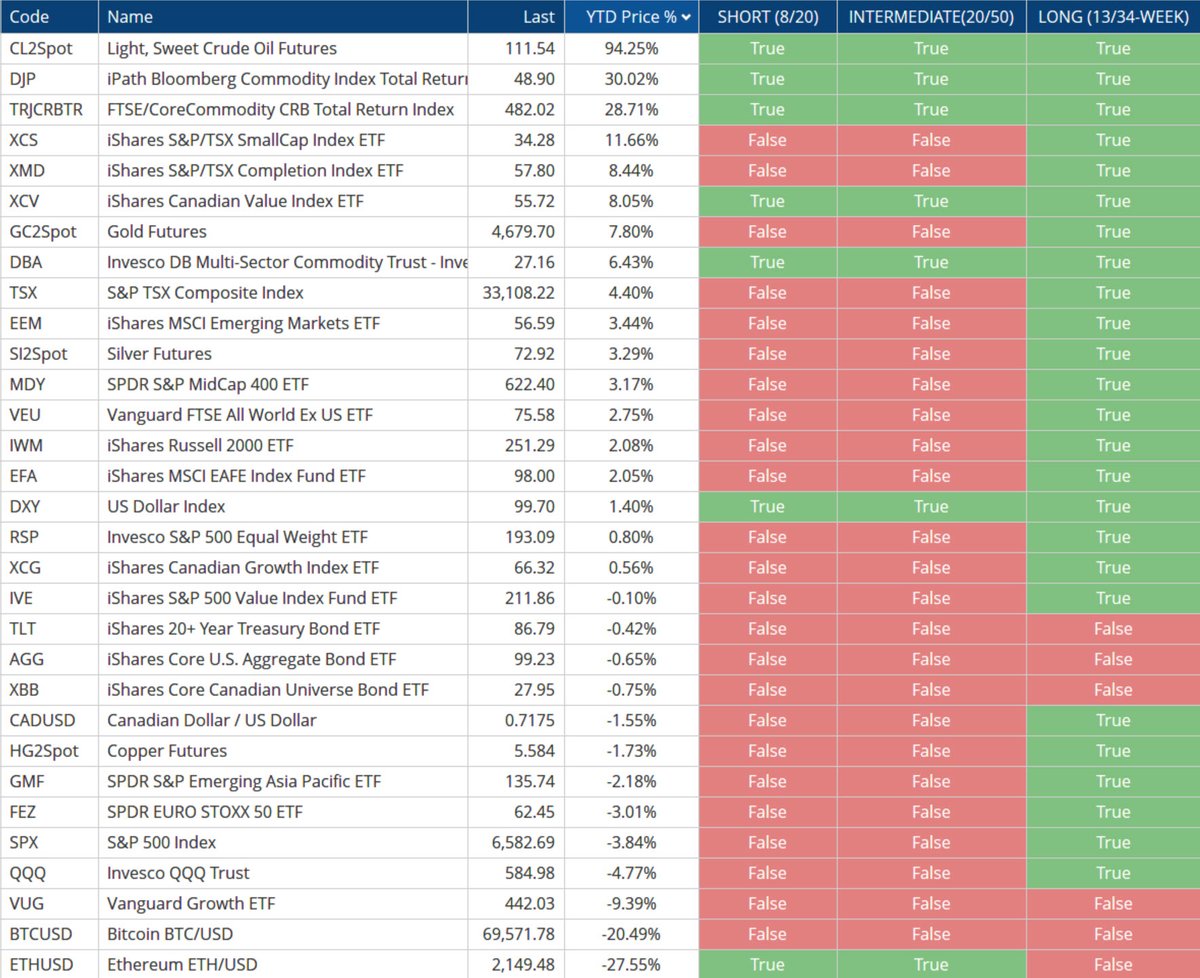Select SPDR EURO STOXX 50 ETF
Screen dimensions: 1200x978
pyautogui.click(x=283, y=811)
